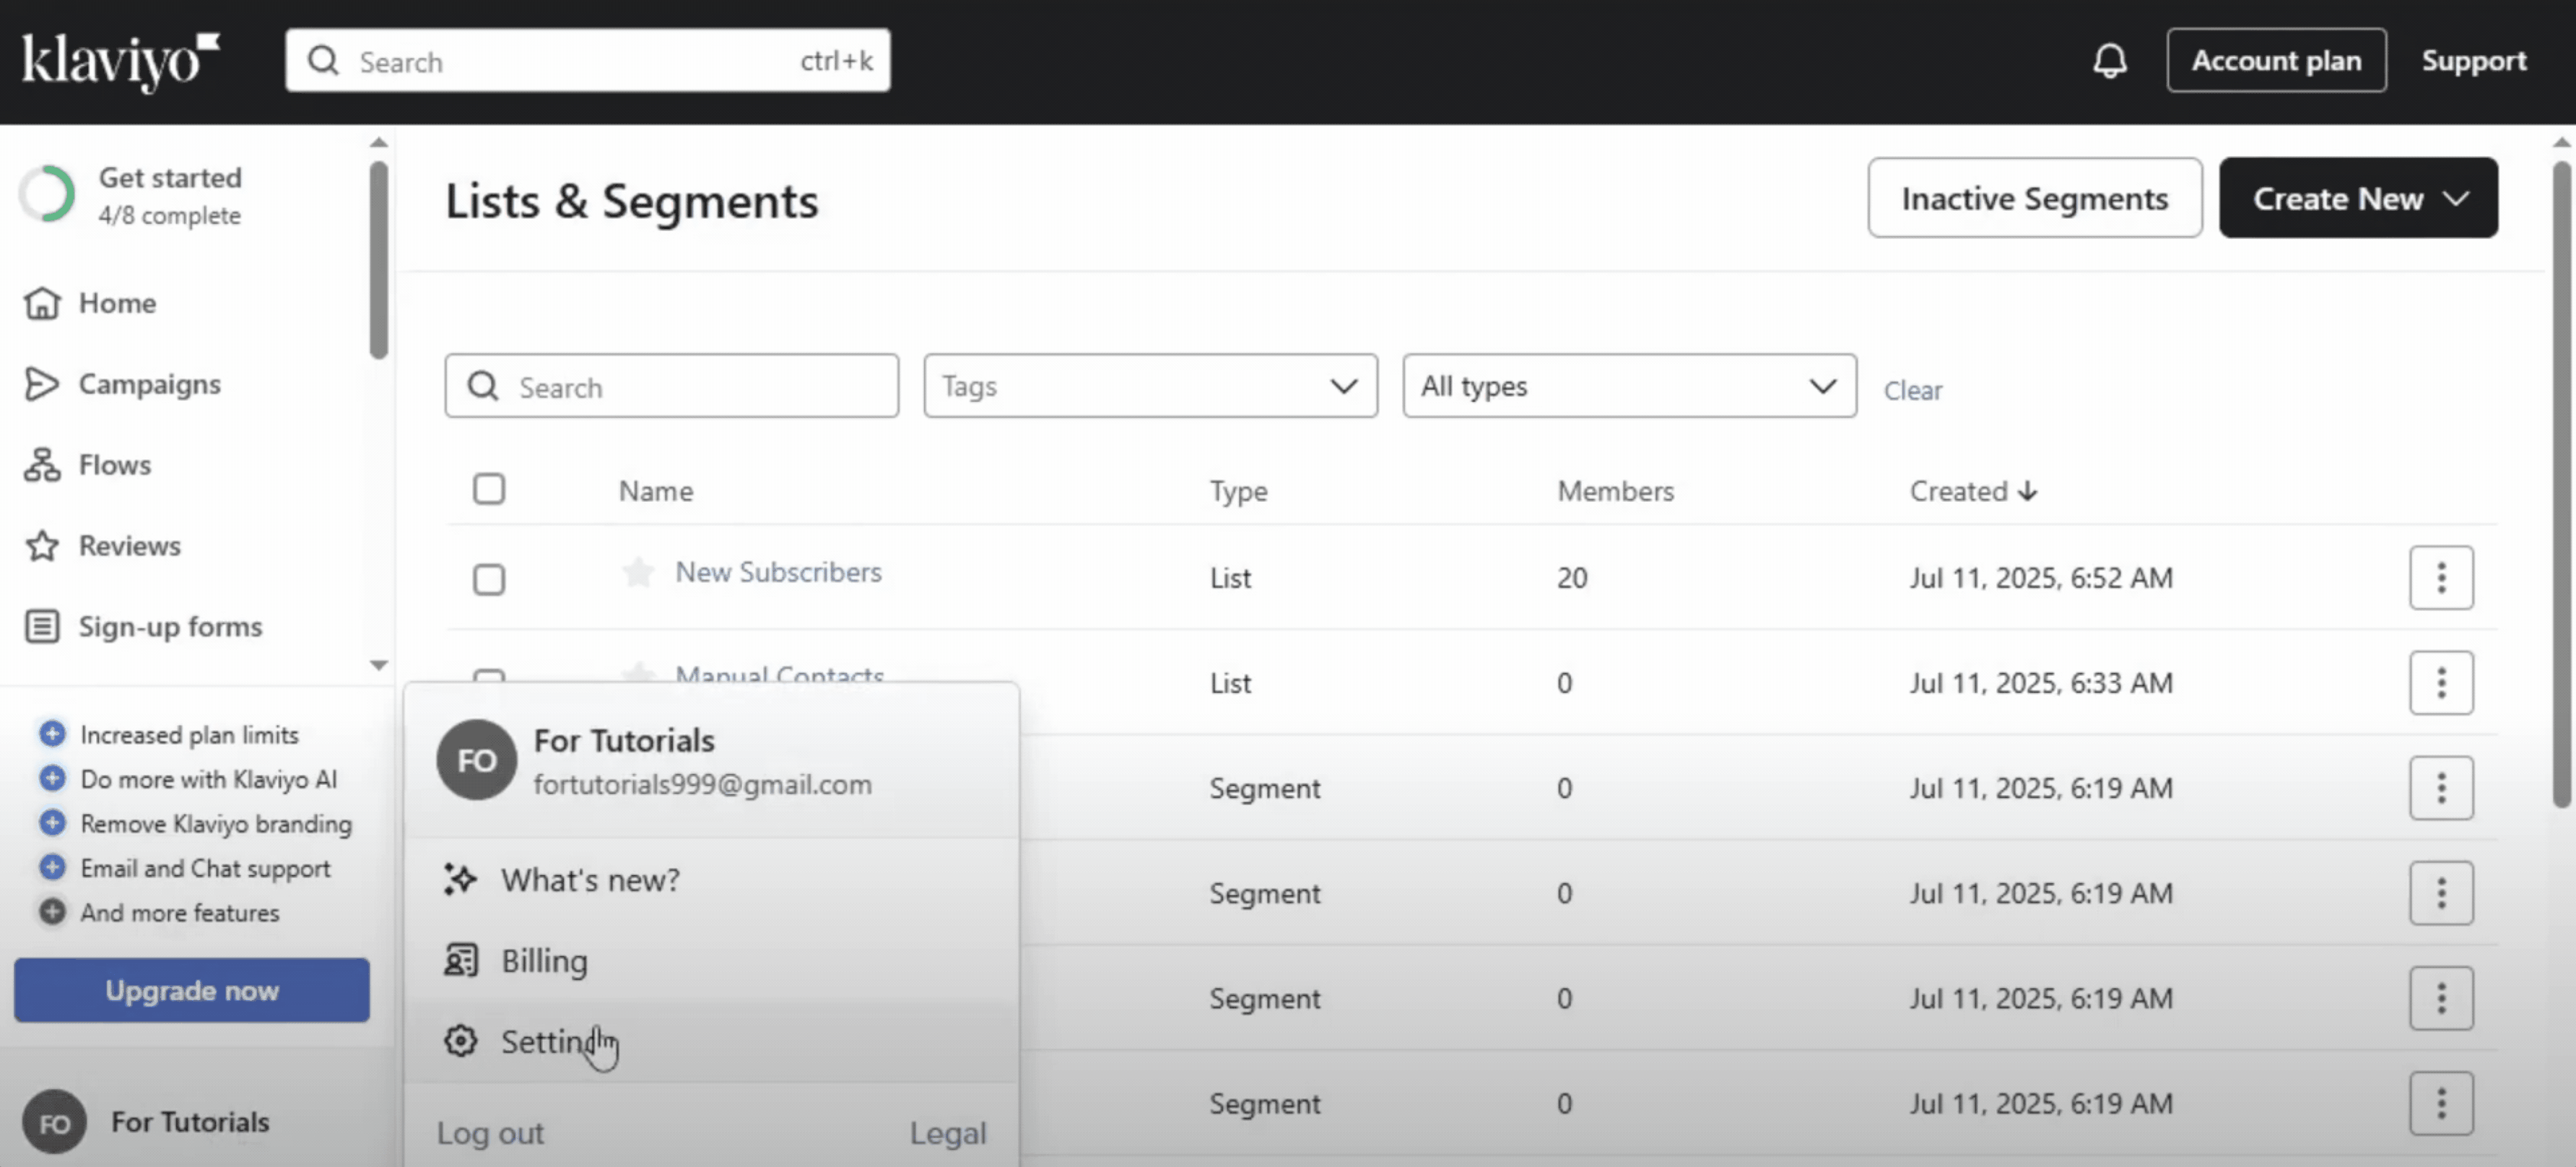Click the Klaviyo logo
The height and width of the screenshot is (1167, 2576).
[x=121, y=61]
